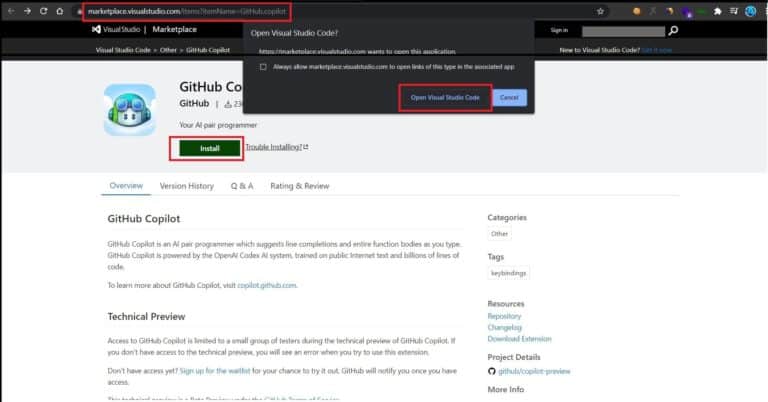Open the media control playlist icon
The image size is (768, 402).
pyautogui.click(x=734, y=11)
